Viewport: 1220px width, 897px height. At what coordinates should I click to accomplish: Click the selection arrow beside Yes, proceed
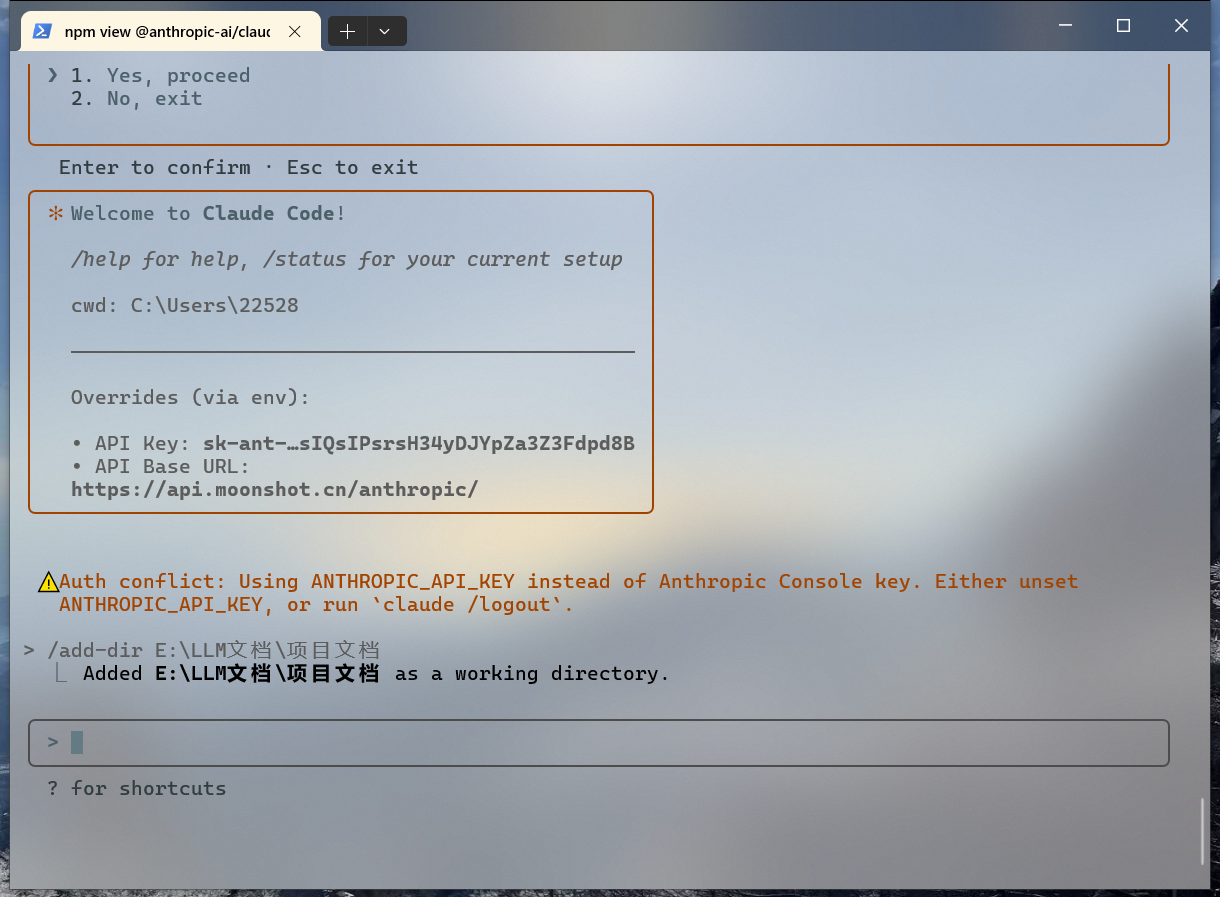coord(53,75)
